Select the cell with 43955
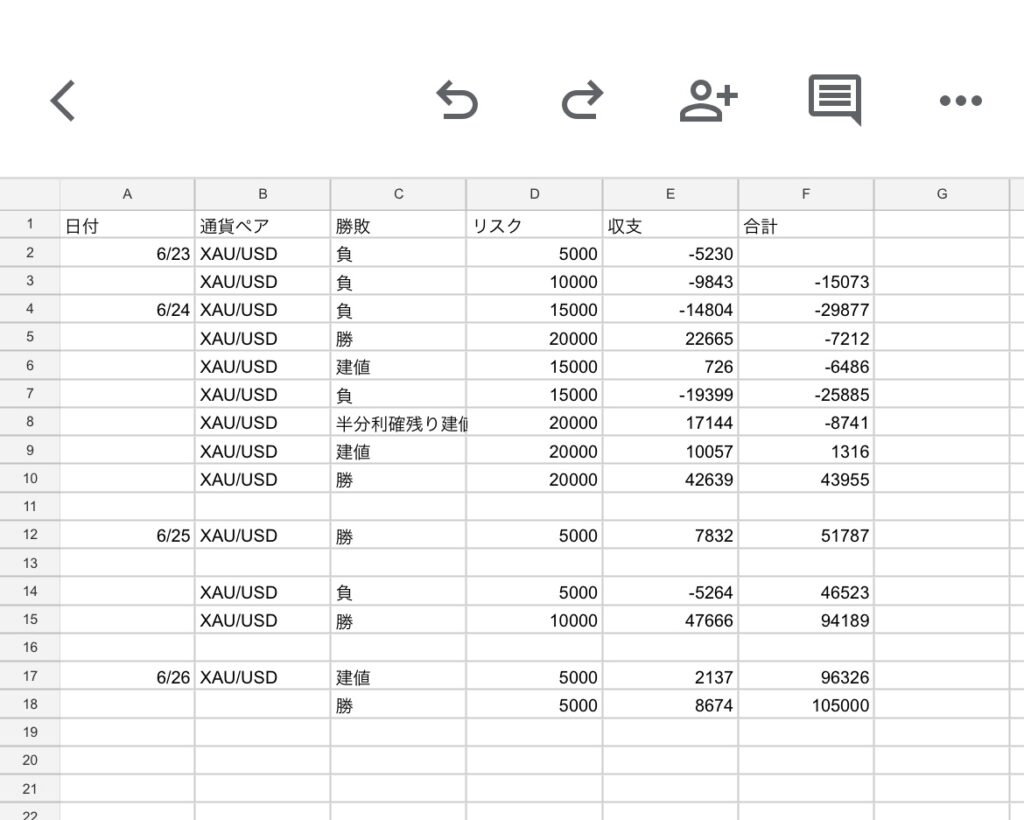Image resolution: width=1024 pixels, height=820 pixels. pos(806,479)
